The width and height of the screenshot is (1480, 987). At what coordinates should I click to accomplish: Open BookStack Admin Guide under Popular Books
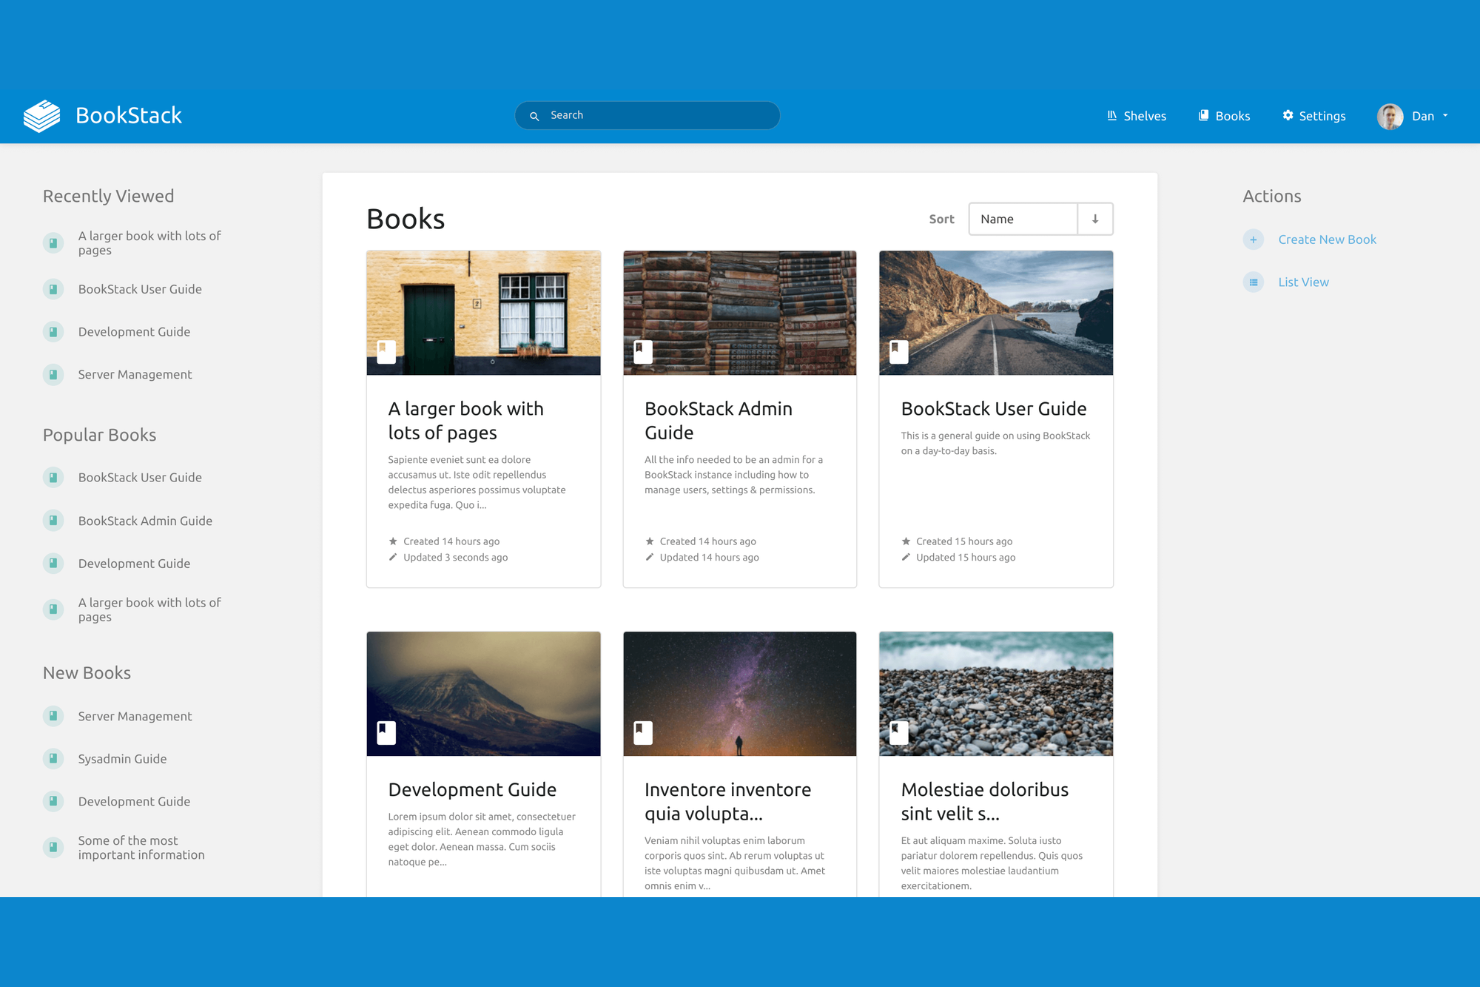[145, 521]
